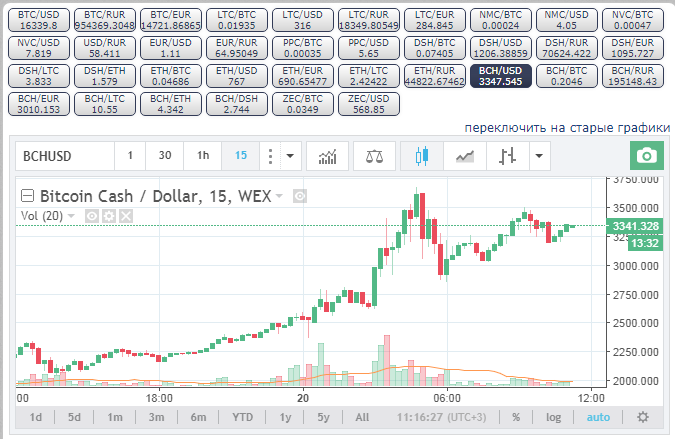Select the BCH/ETH pair

[170, 104]
